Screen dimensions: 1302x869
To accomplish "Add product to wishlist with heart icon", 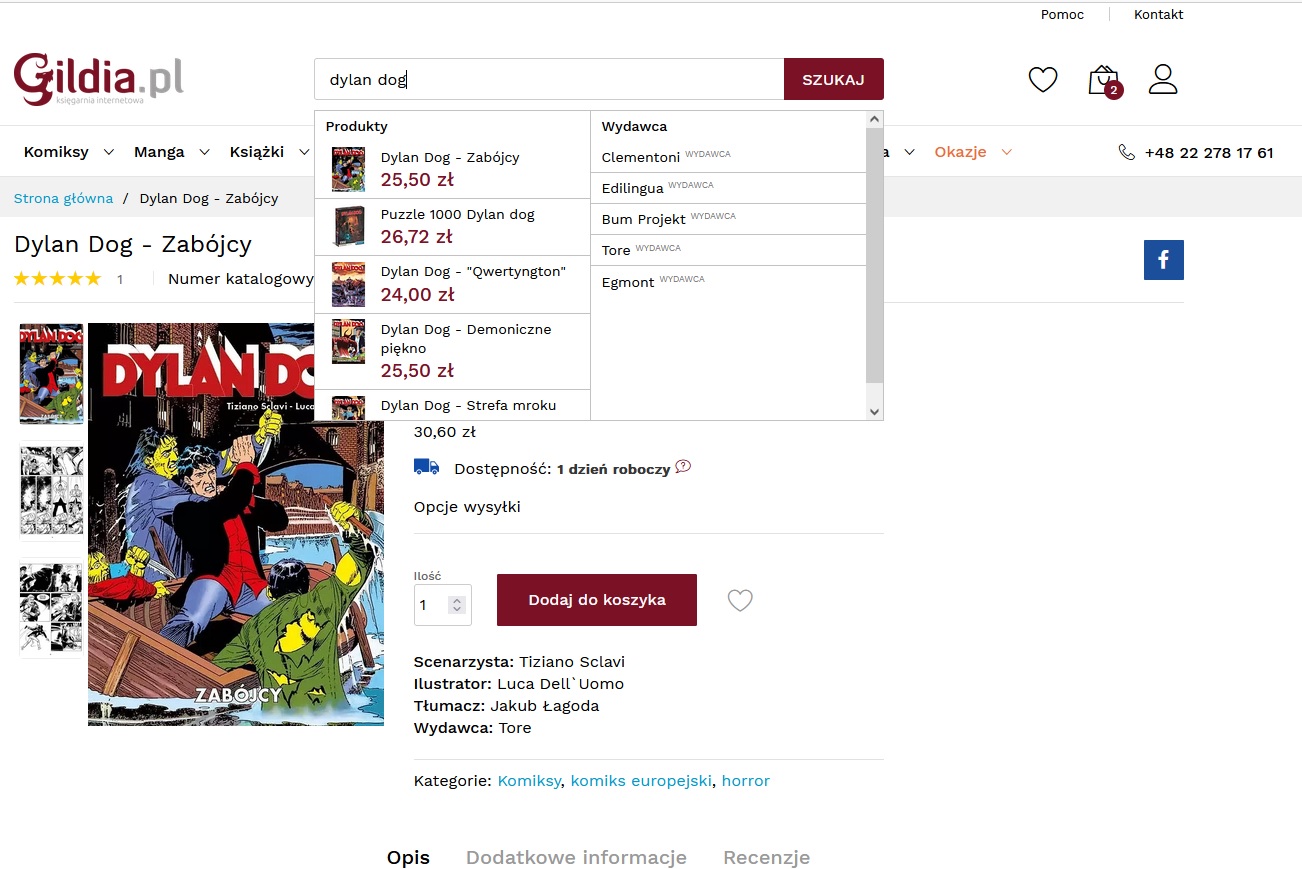I will coord(740,600).
